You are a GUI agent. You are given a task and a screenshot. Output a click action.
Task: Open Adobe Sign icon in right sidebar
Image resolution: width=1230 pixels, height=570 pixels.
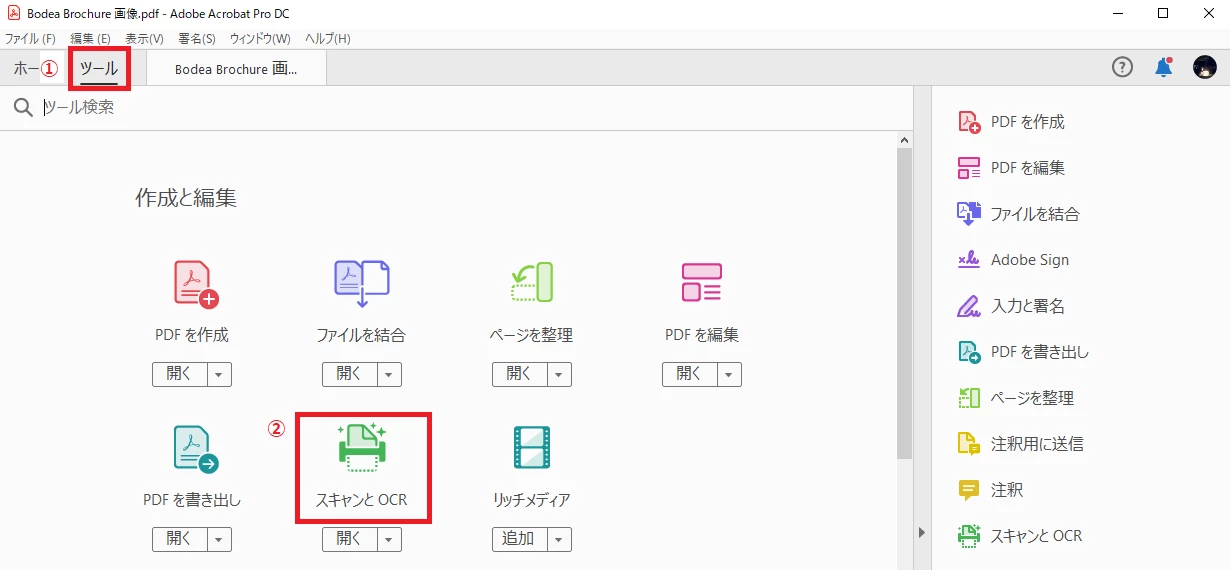pos(969,260)
